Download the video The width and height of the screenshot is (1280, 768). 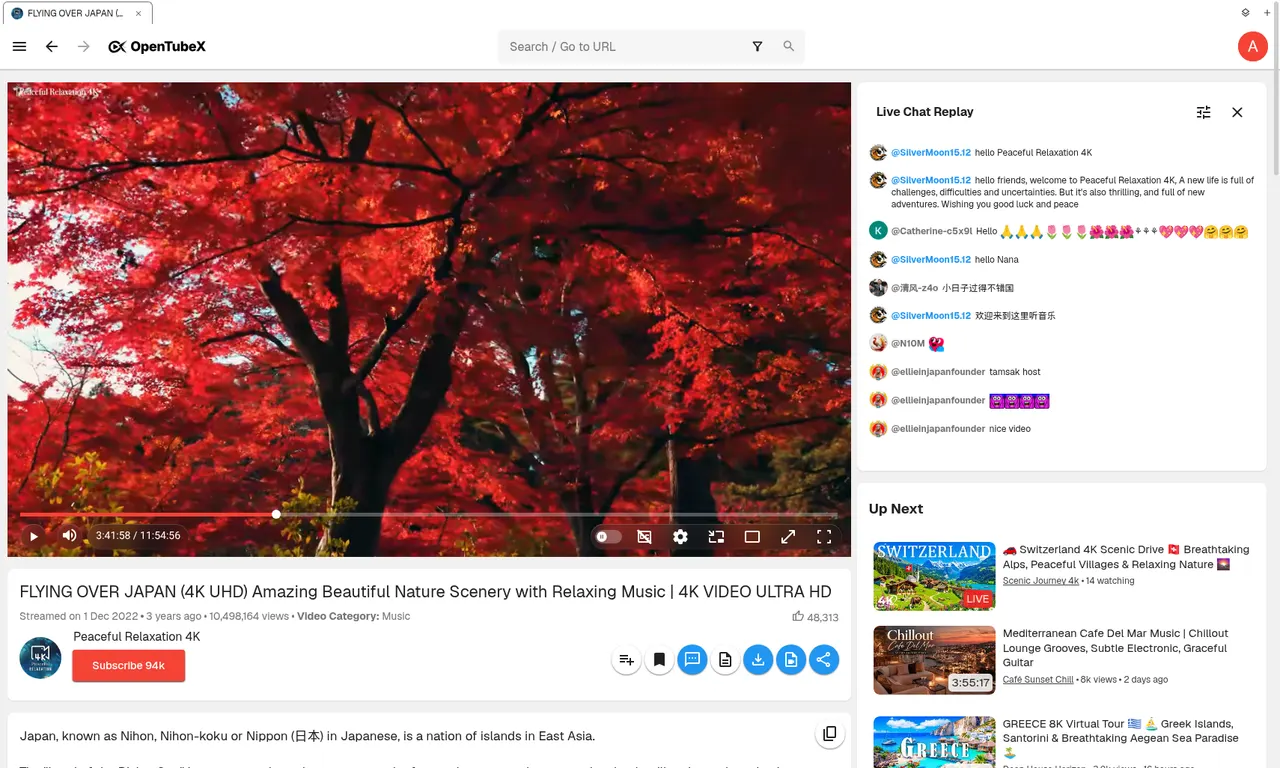(x=758, y=660)
